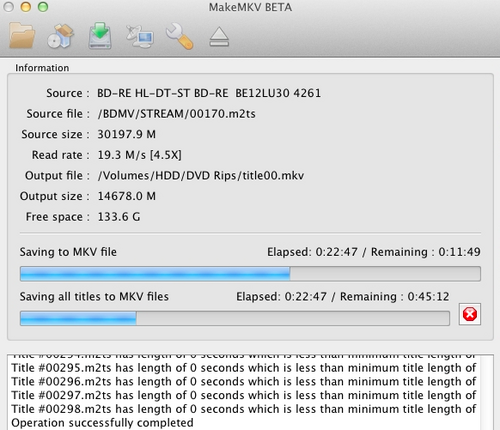Viewport: 500px width, 430px height.
Task: Click the read rate value 19.3 M/s
Action: coord(139,155)
